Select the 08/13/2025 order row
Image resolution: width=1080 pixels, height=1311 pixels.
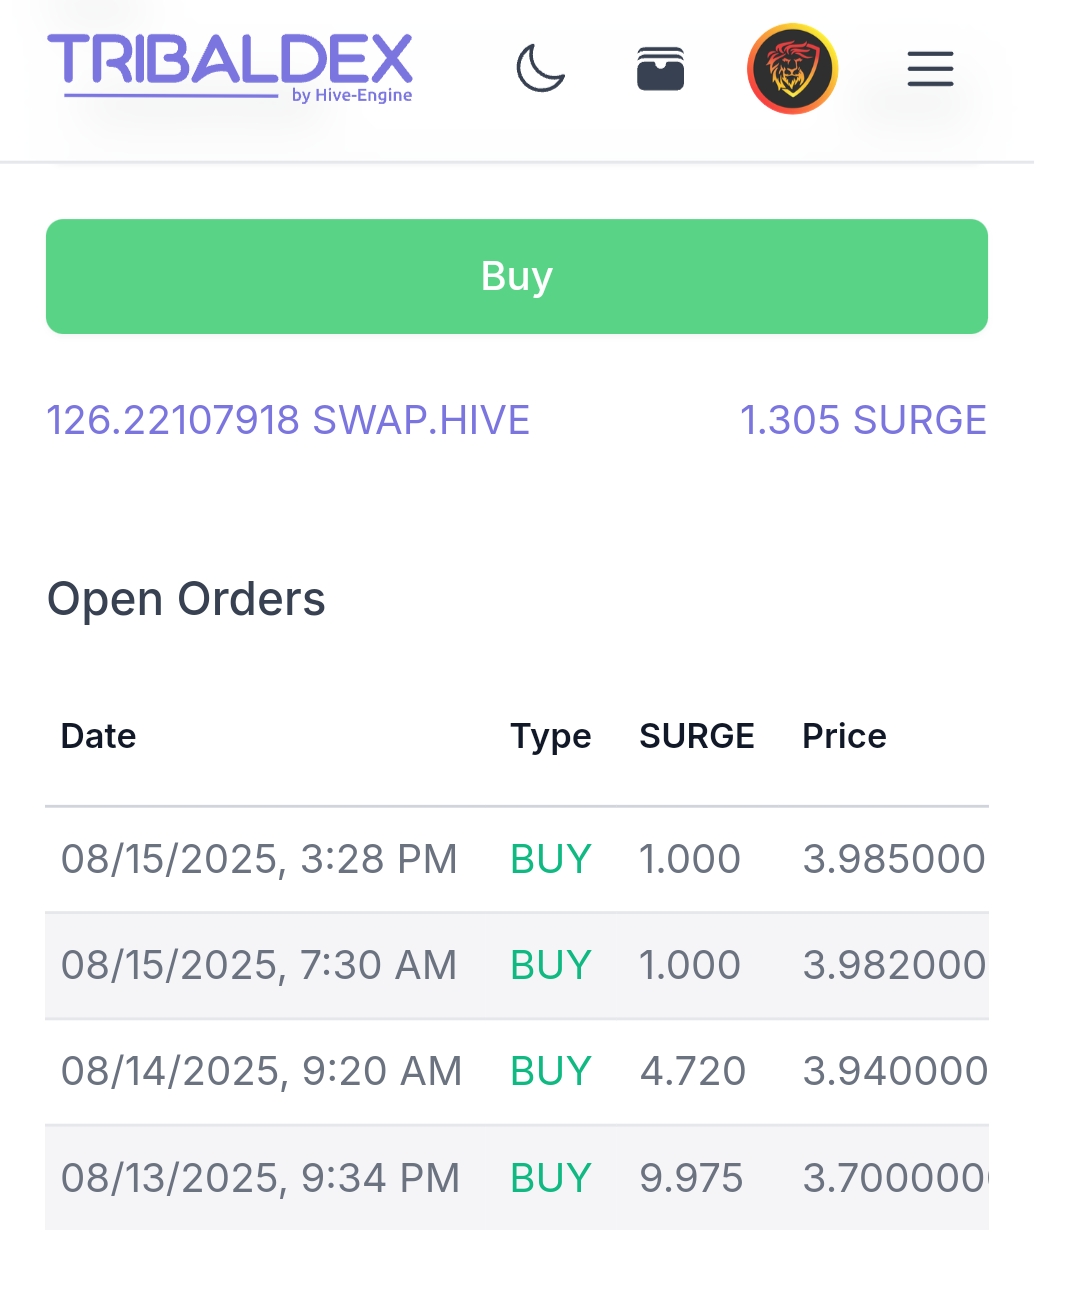(x=517, y=1178)
